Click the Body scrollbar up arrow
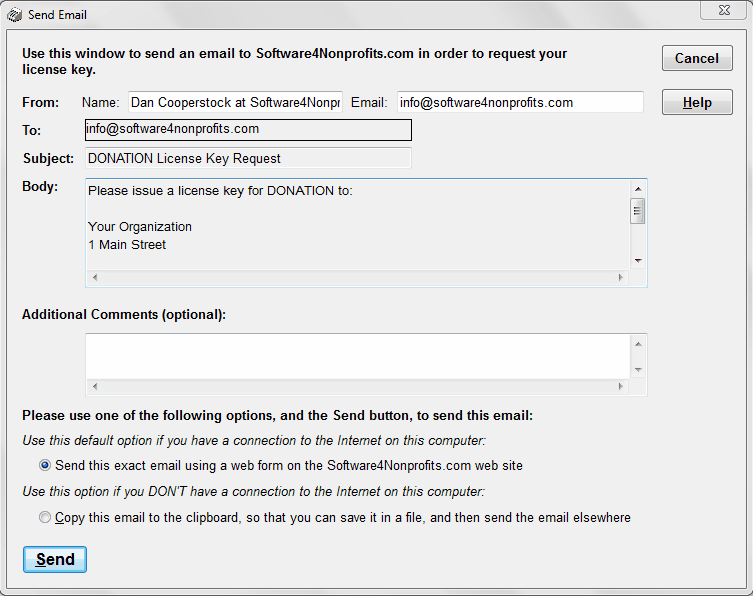 pyautogui.click(x=638, y=189)
